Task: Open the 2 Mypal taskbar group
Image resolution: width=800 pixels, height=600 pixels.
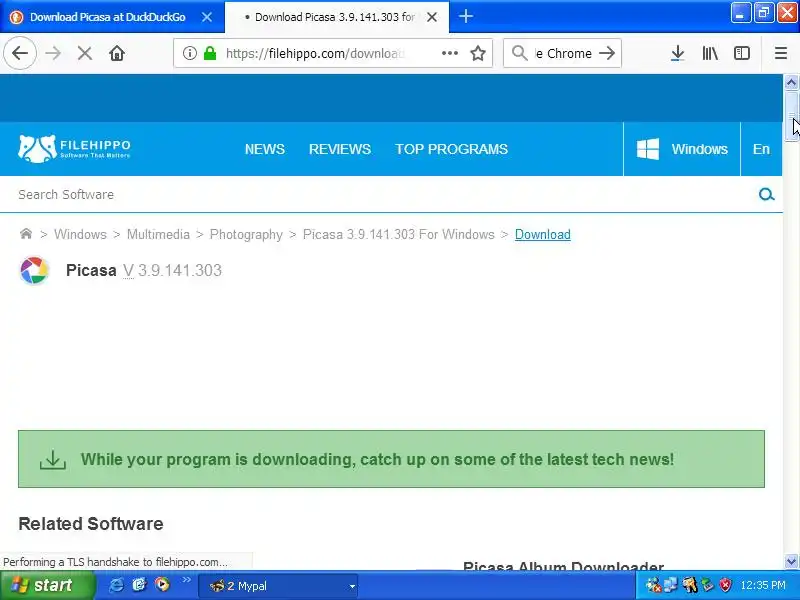Action: (278, 586)
